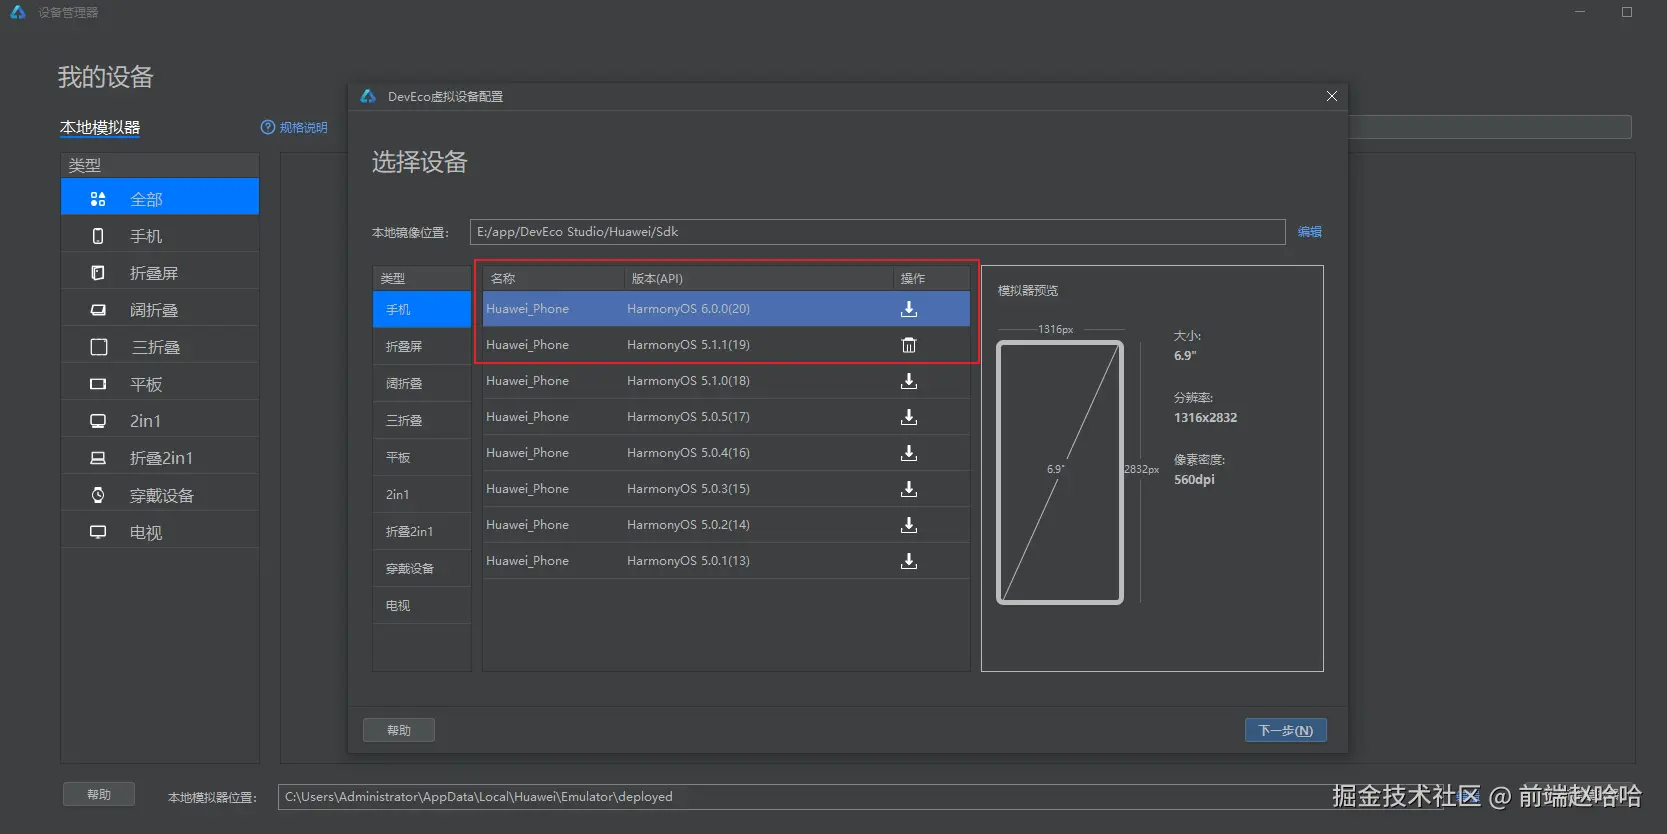
Task: Select the HarmonyOS 5.0.3(15) version cell
Action: pos(688,489)
